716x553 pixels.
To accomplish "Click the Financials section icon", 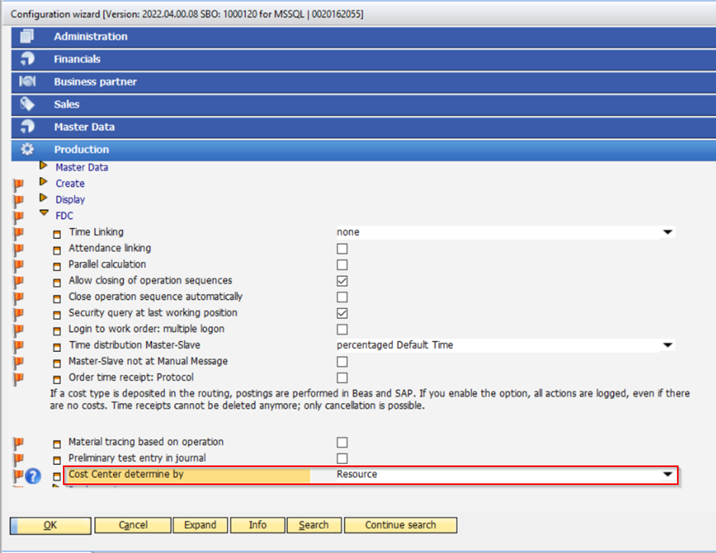I will (28, 59).
